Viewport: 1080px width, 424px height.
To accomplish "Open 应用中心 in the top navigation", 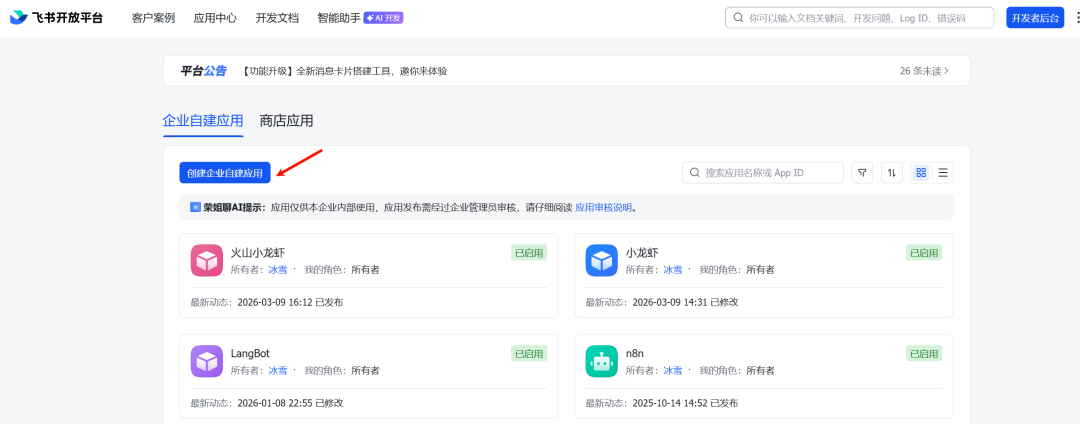I will pos(215,18).
